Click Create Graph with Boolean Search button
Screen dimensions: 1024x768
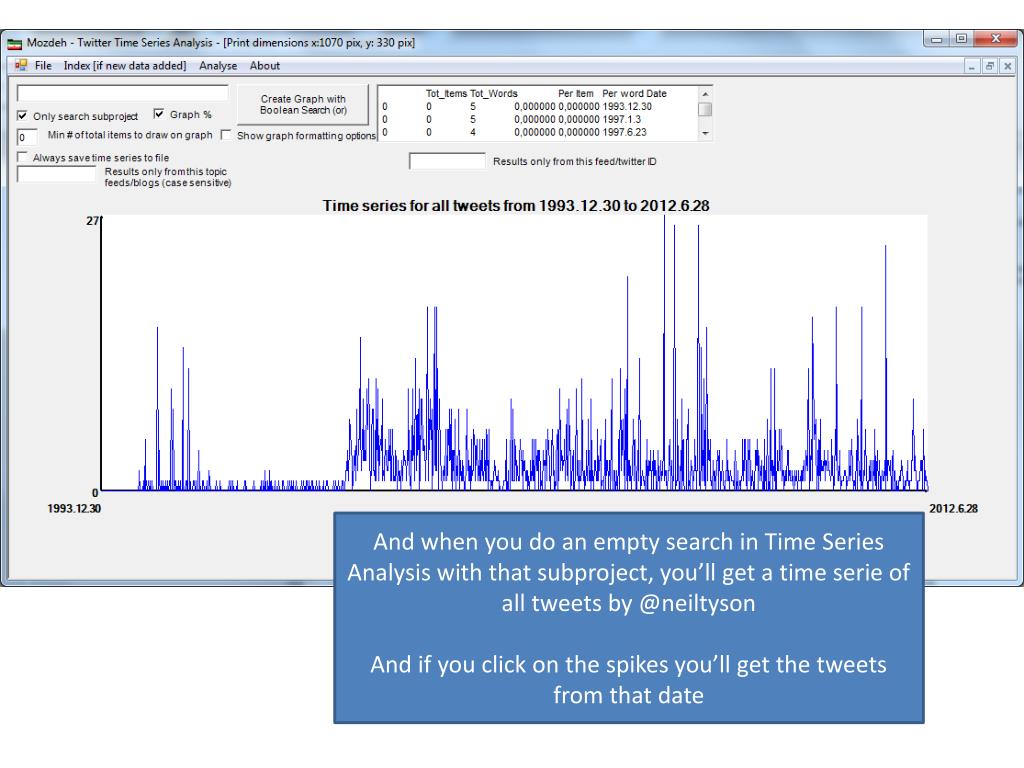[303, 104]
